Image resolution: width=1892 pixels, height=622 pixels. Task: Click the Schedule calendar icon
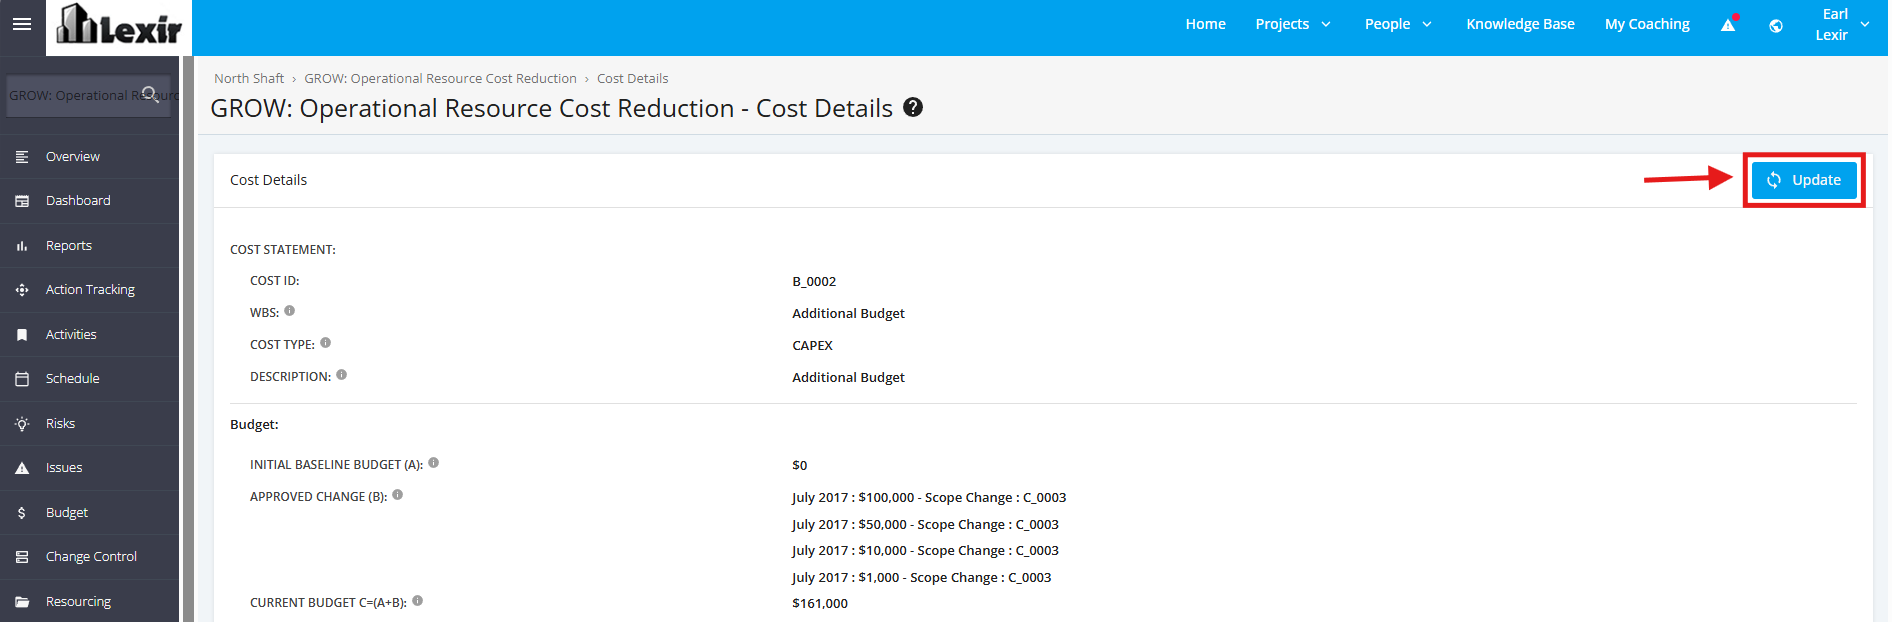(22, 379)
